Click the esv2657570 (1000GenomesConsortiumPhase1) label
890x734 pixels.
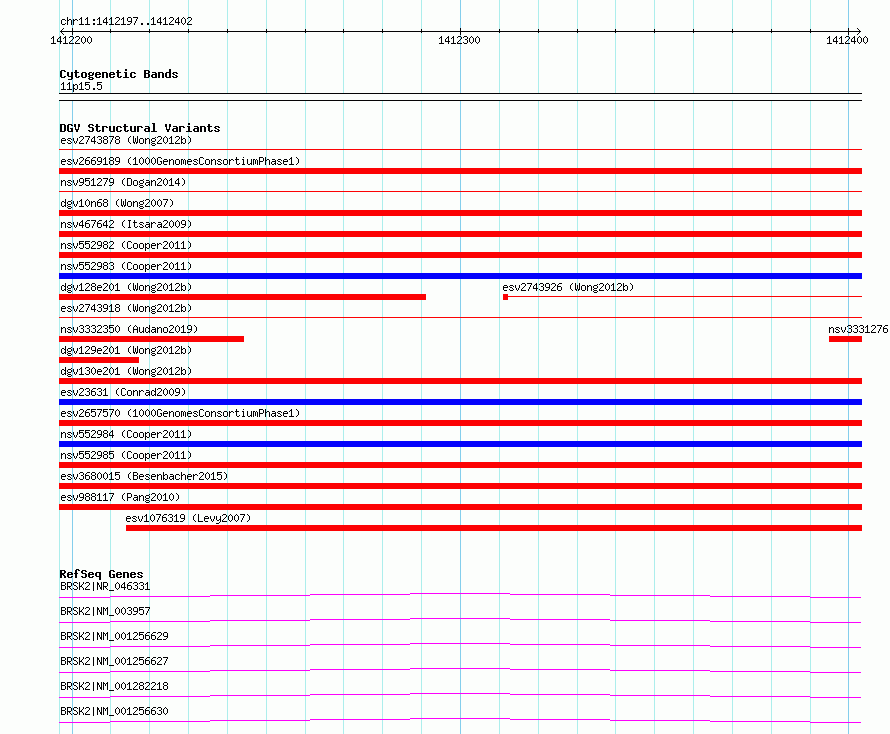(x=180, y=413)
